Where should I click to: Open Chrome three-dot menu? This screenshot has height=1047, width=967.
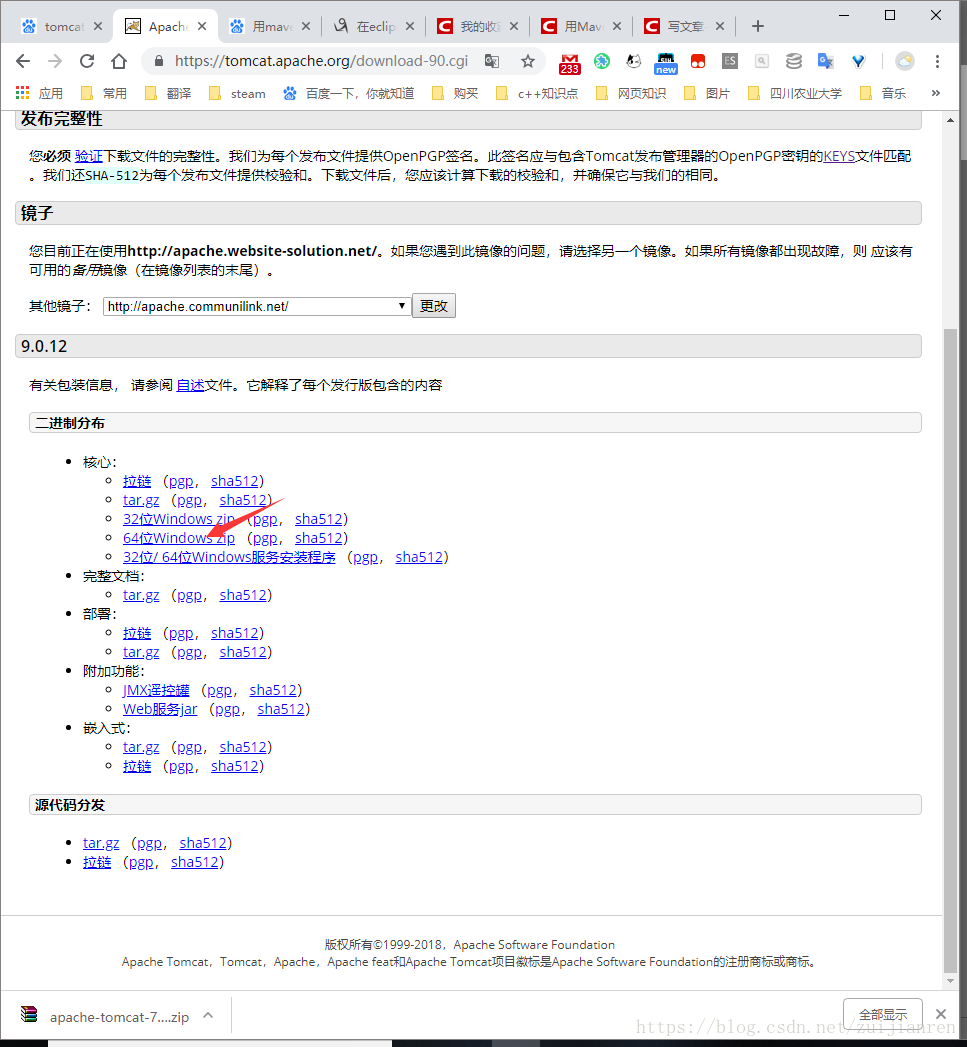[x=938, y=61]
